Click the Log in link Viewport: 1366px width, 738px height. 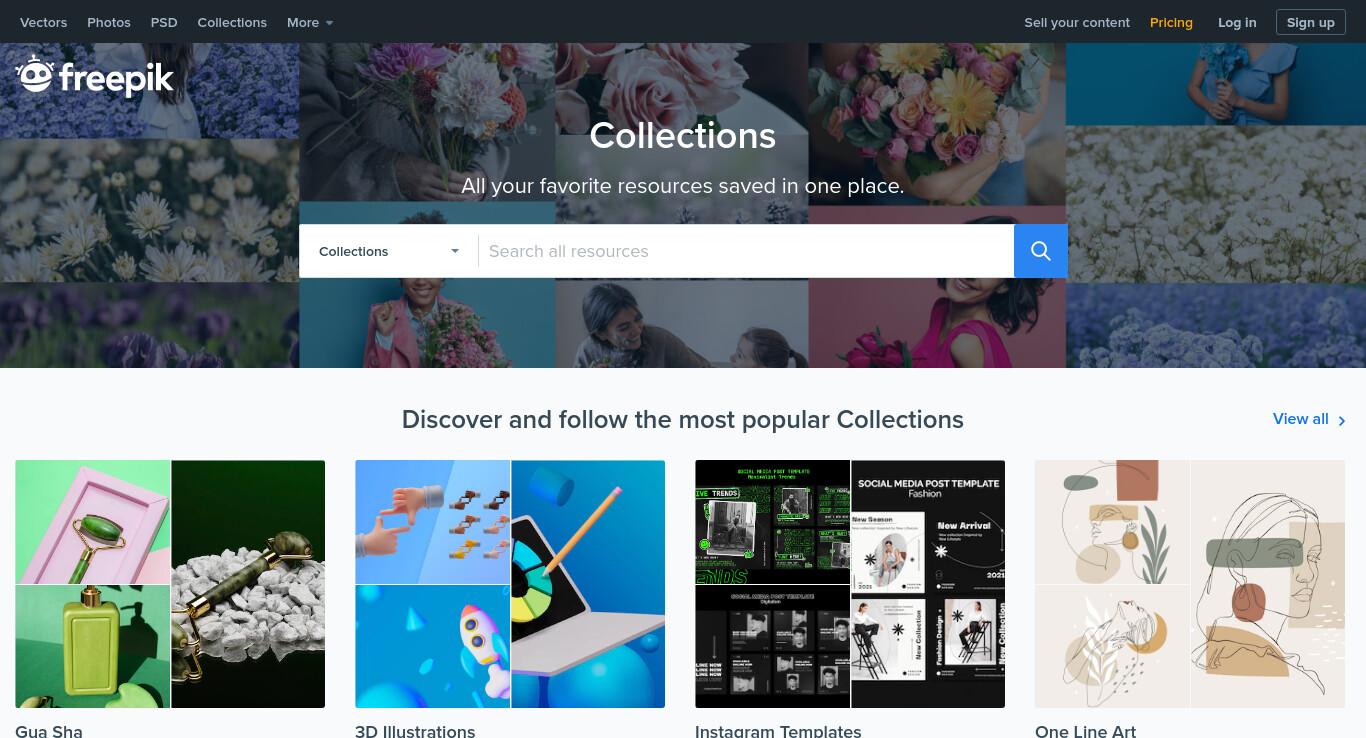[1237, 22]
